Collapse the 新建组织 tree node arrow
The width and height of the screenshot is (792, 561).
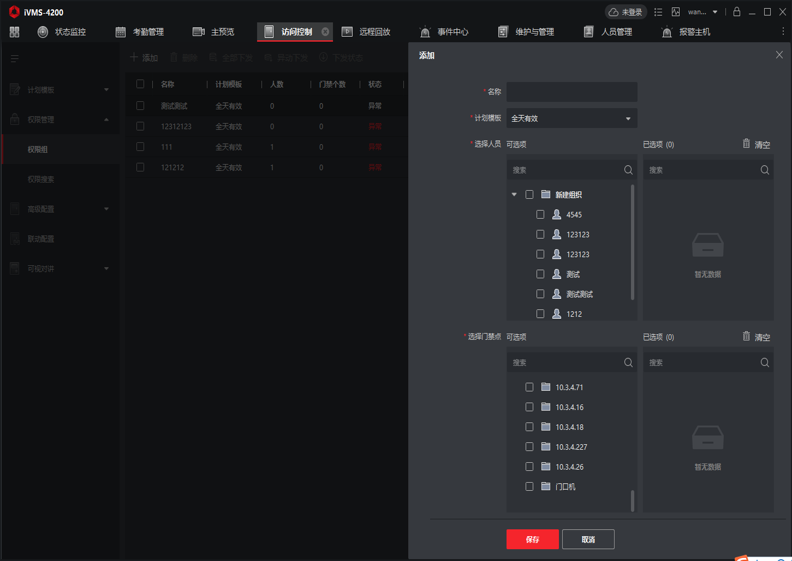(515, 195)
